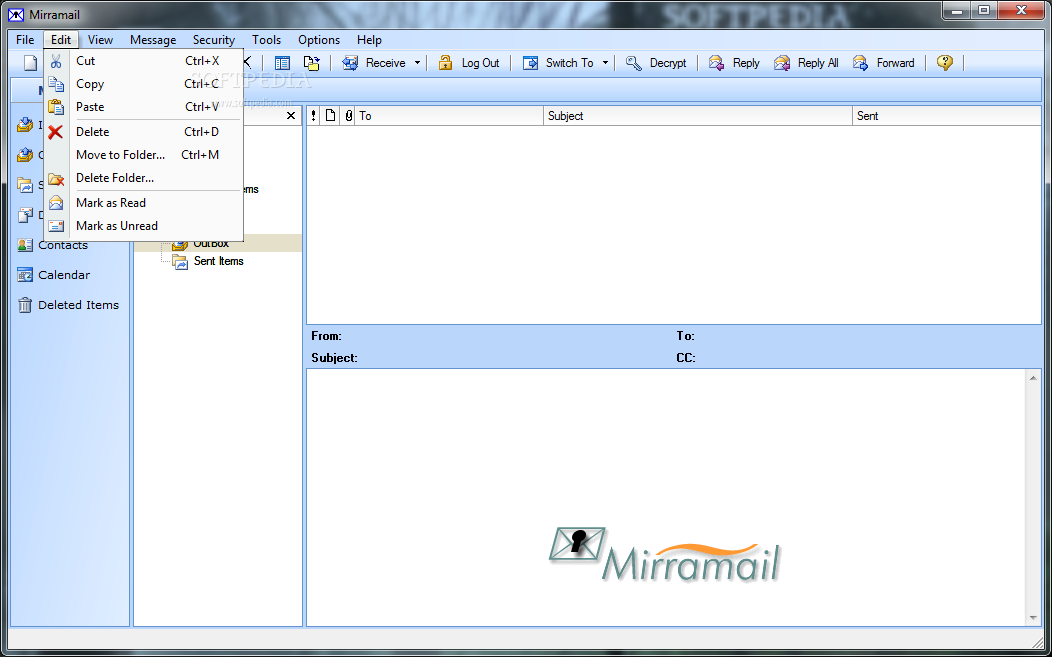Choose Paste from the Edit menu
Image resolution: width=1052 pixels, height=657 pixels.
[143, 107]
